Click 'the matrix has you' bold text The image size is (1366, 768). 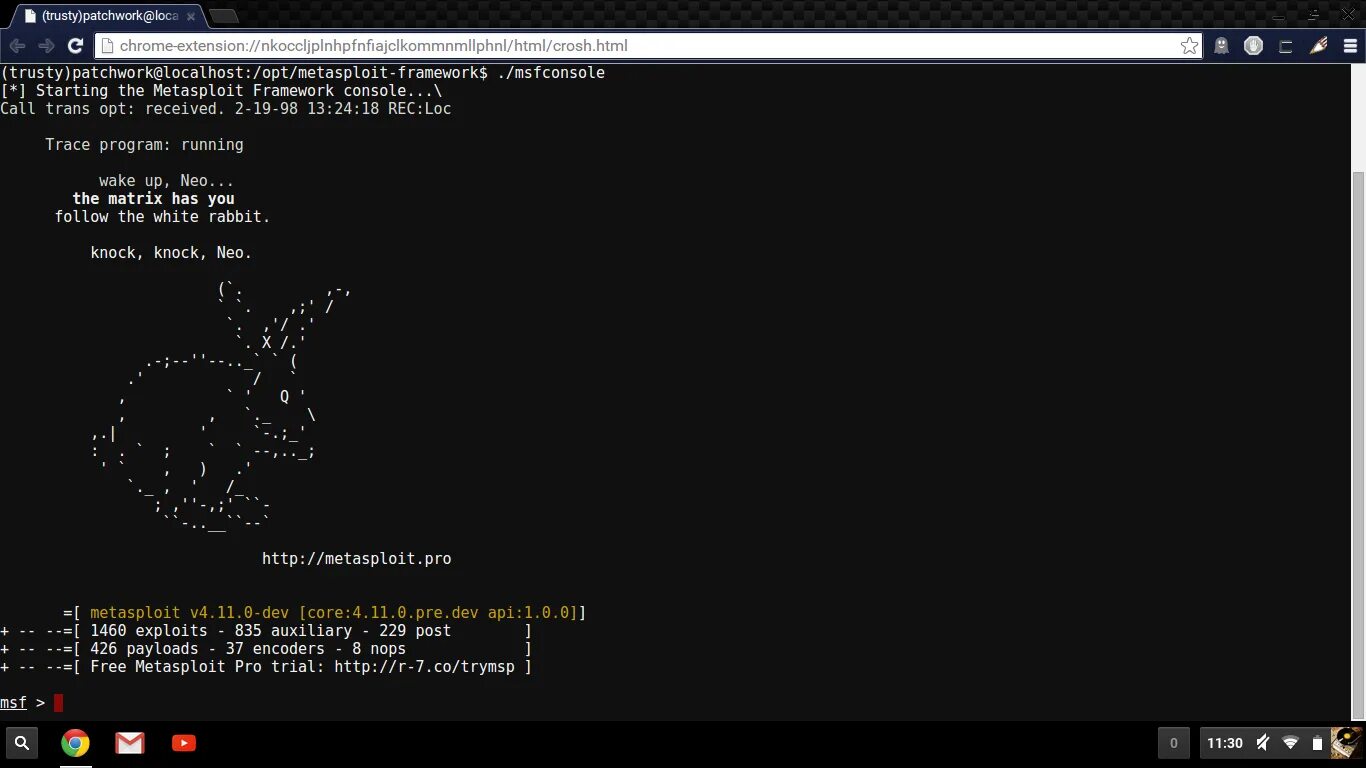(x=154, y=199)
